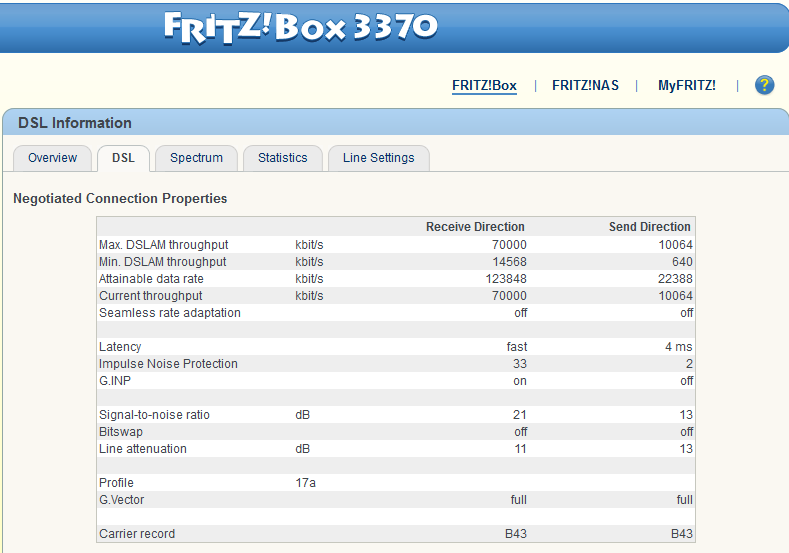Open the MyFRITZ! link
This screenshot has height=553, width=789.
click(x=686, y=86)
